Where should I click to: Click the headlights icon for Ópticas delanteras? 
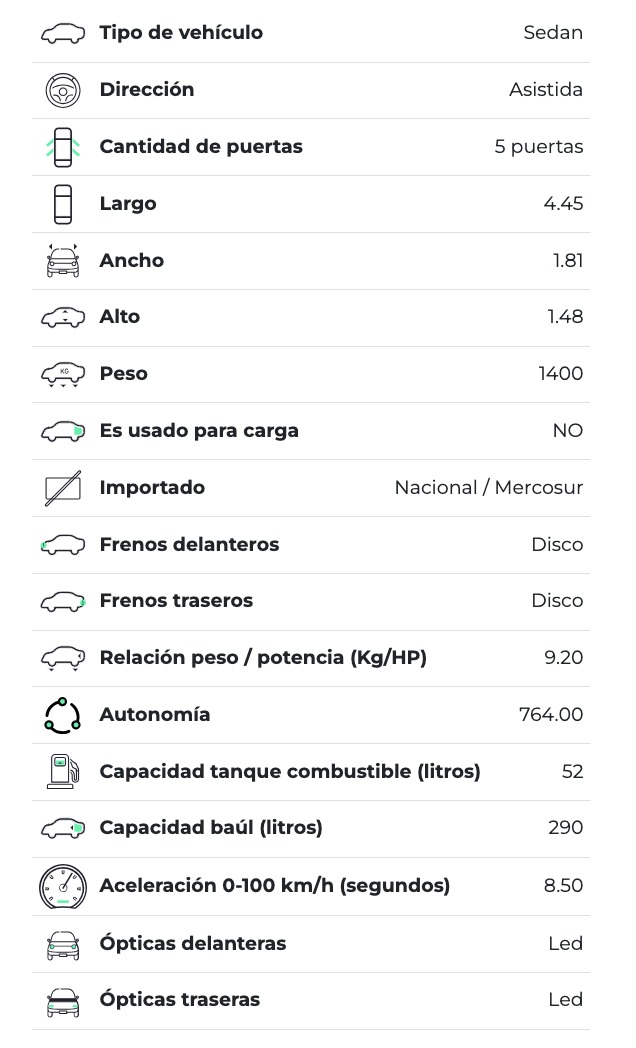(x=63, y=944)
